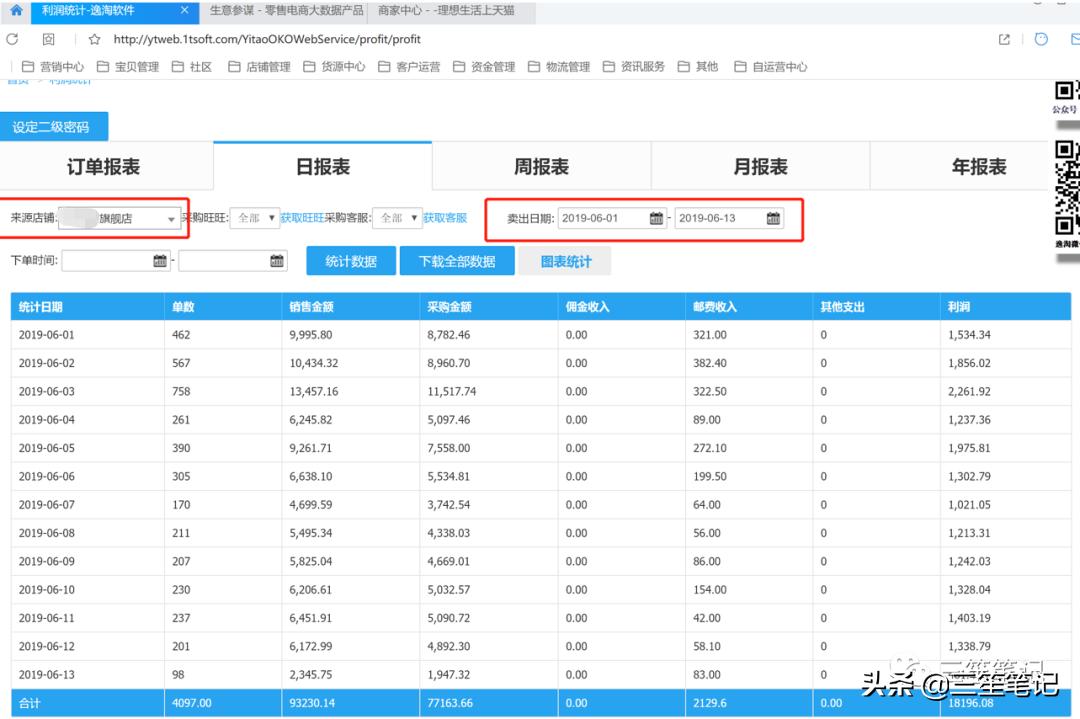The width and height of the screenshot is (1080, 719).
Task: Click the open-in-new-window icon beside the address bar
Action: click(x=1003, y=40)
